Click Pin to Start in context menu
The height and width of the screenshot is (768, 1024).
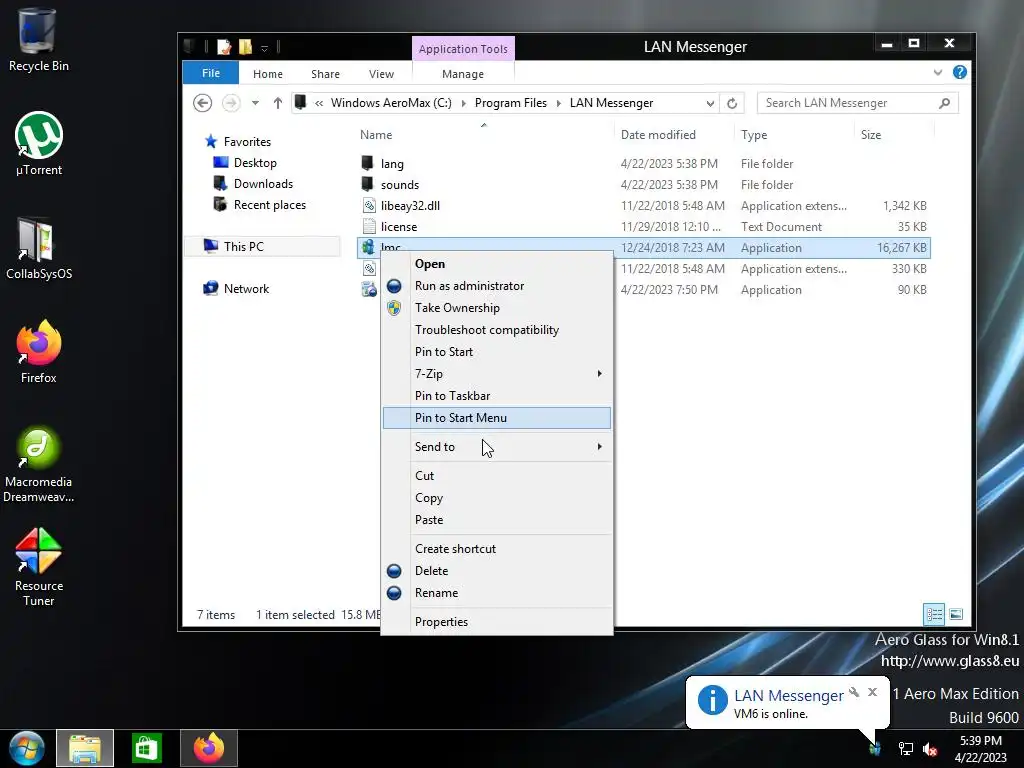[x=497, y=352]
